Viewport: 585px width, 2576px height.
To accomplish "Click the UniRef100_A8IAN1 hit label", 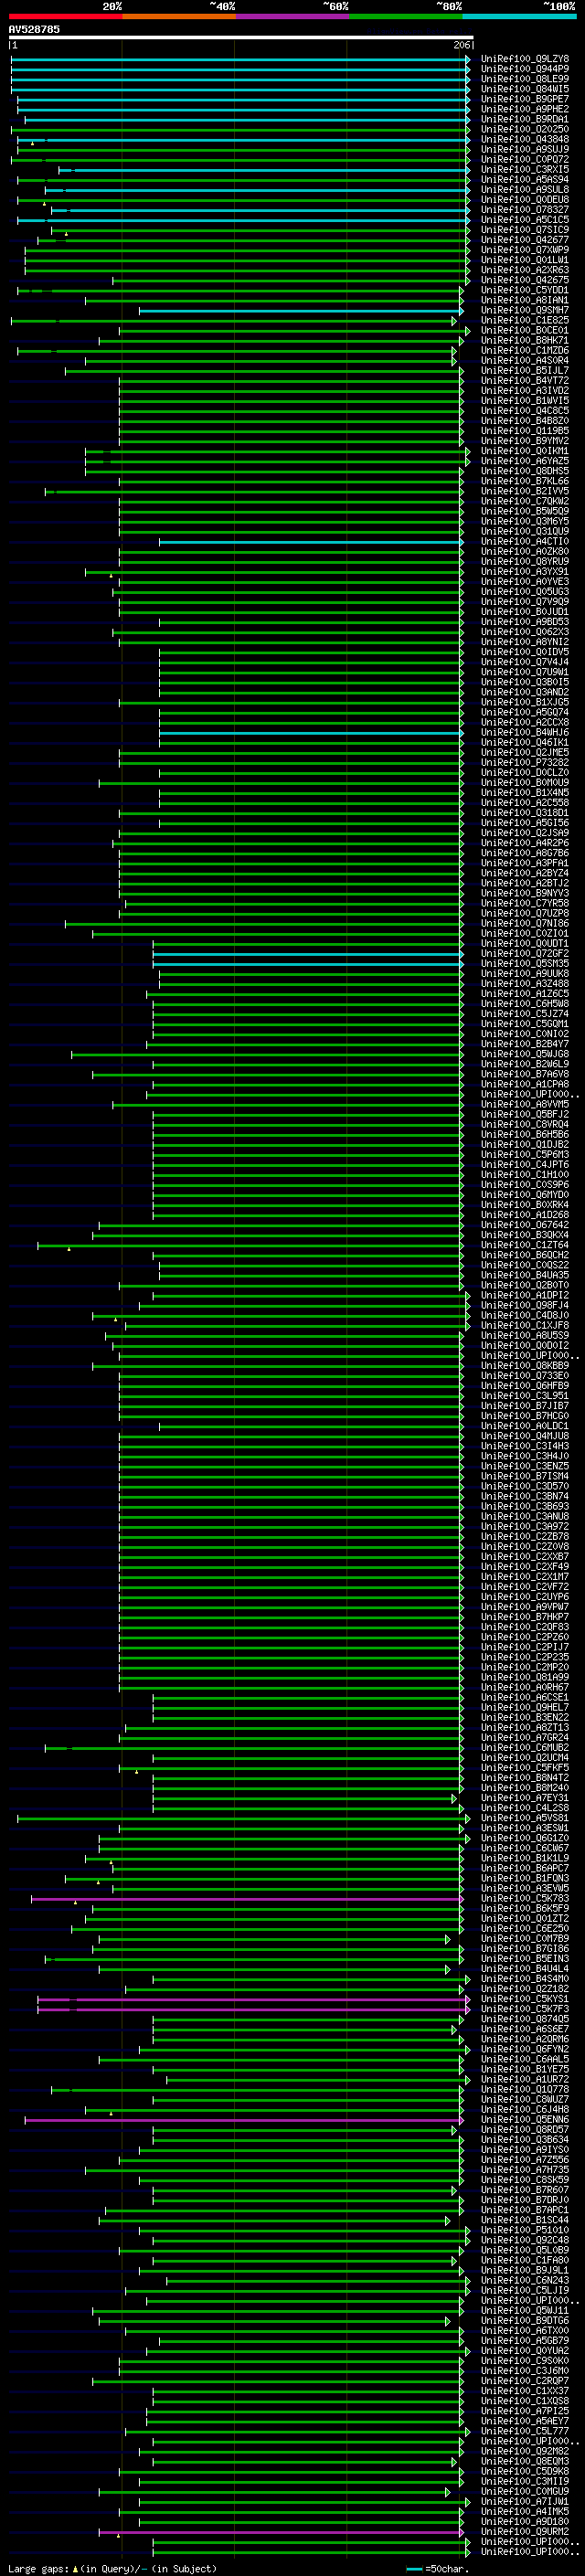I will (x=525, y=300).
